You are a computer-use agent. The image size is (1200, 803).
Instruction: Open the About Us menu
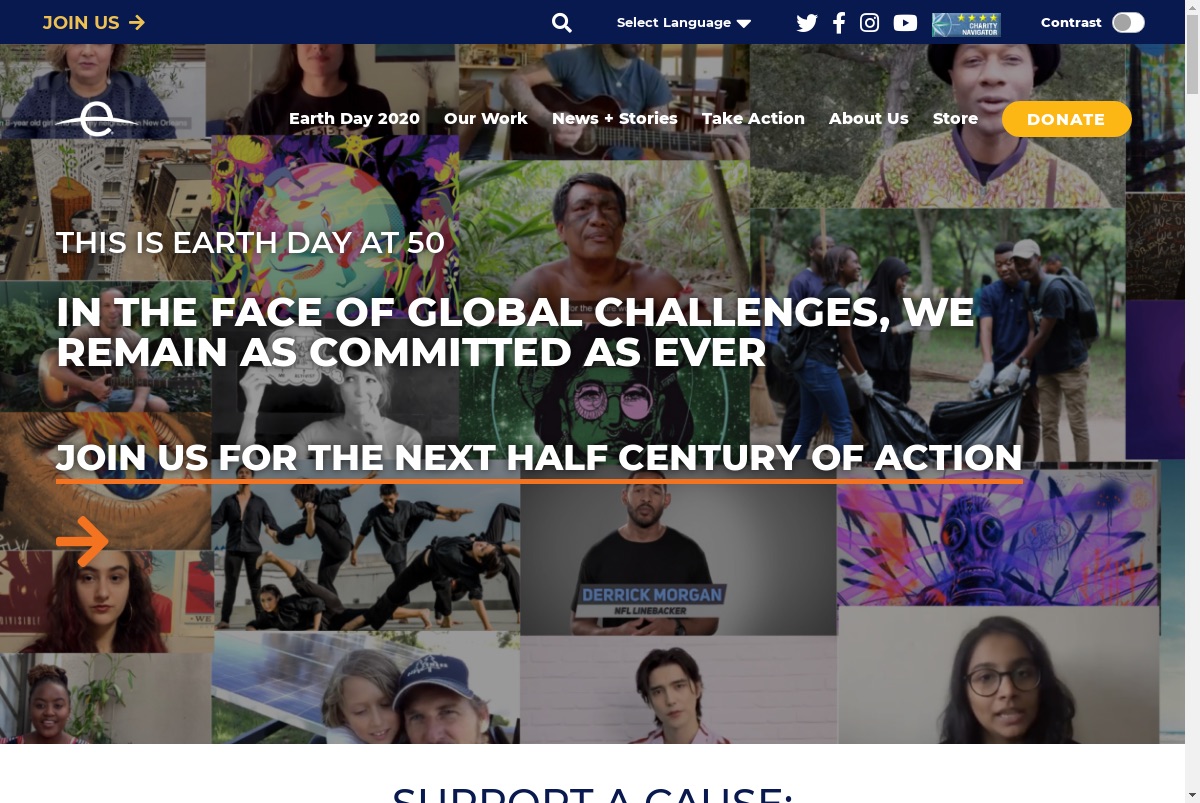coord(869,118)
